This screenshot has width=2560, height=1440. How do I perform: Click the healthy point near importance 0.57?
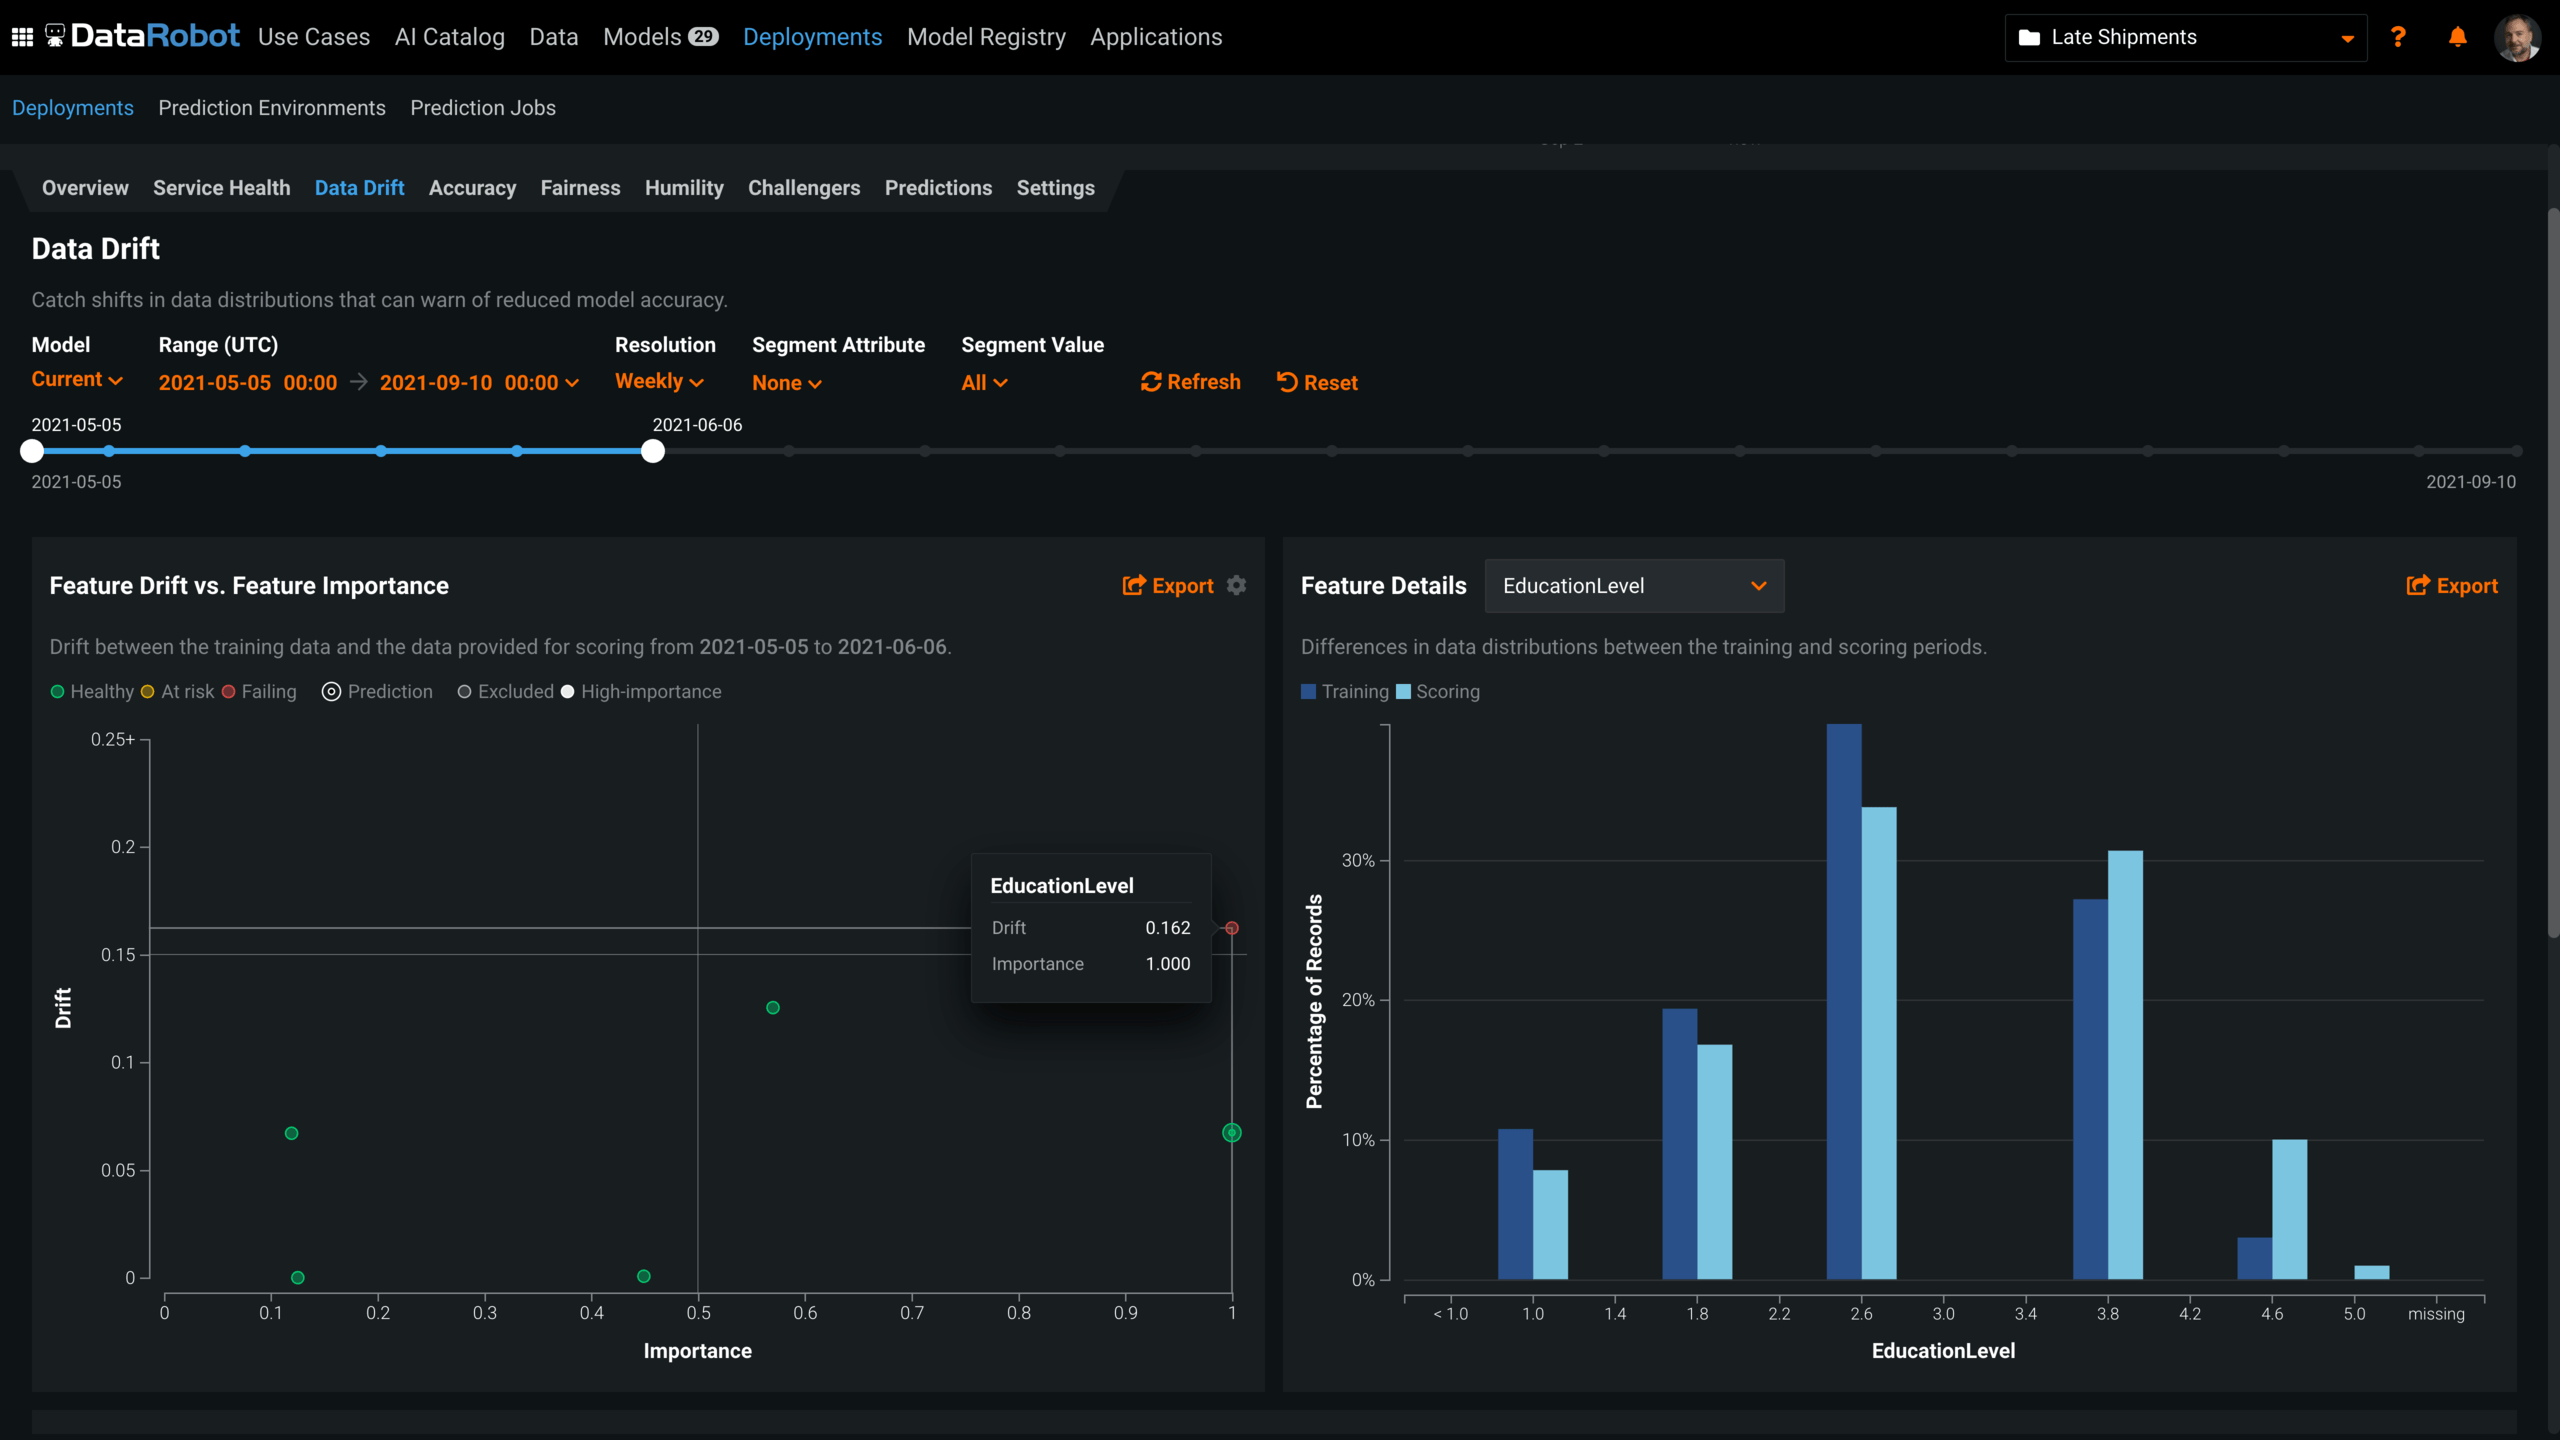click(x=773, y=1007)
